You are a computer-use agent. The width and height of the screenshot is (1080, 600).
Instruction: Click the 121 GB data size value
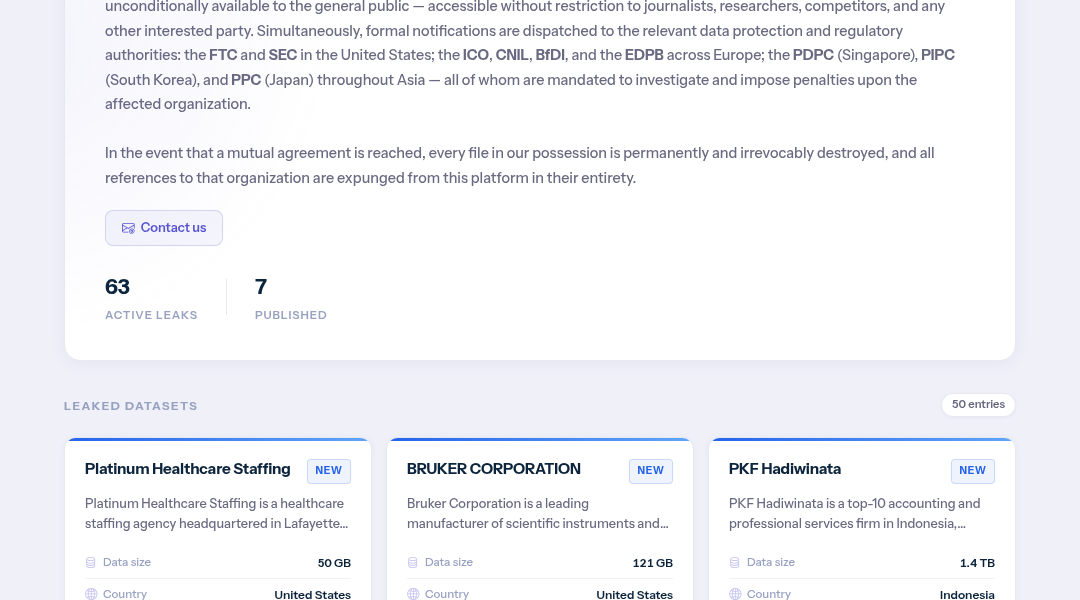point(652,563)
